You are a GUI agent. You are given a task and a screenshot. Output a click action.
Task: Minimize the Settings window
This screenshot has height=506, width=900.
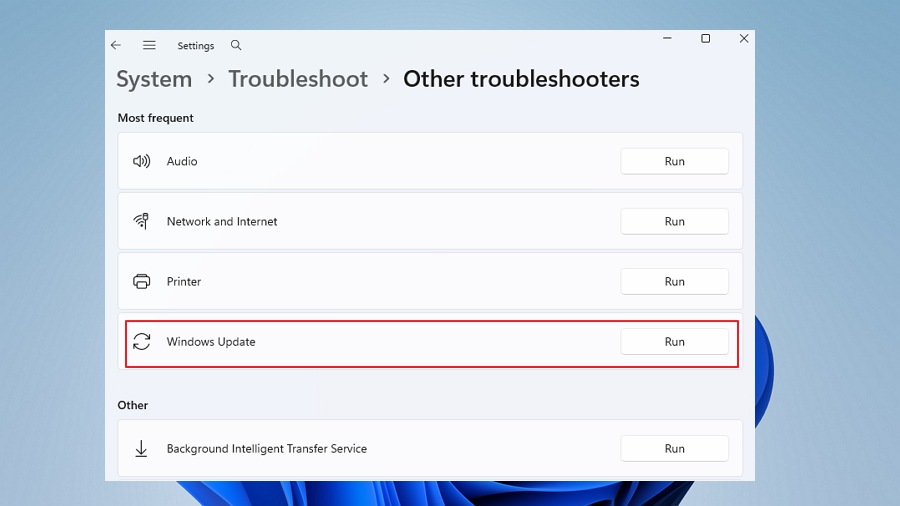(667, 38)
